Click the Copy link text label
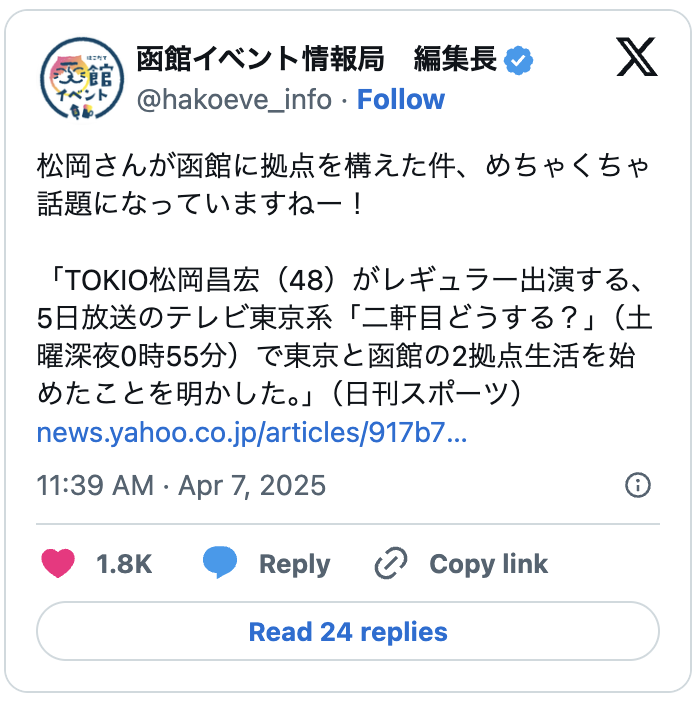The width and height of the screenshot is (700, 708). point(488,564)
